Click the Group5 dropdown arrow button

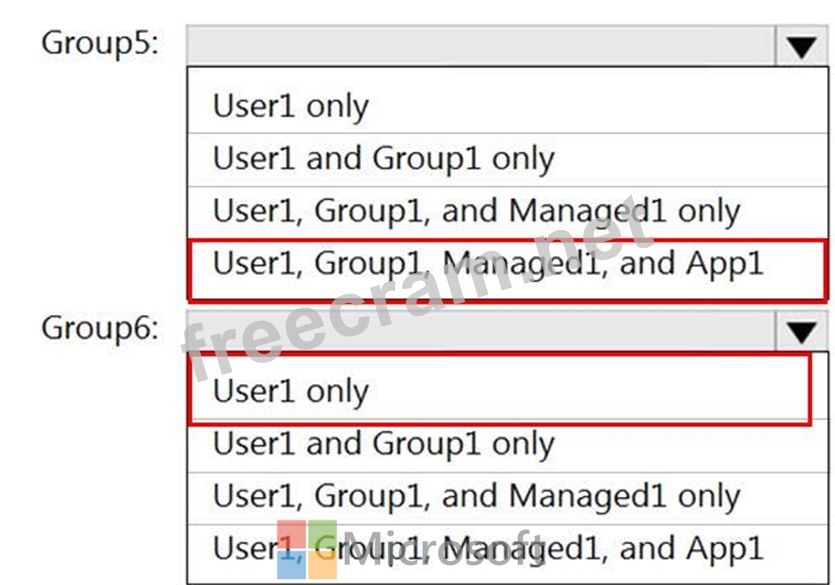(802, 46)
